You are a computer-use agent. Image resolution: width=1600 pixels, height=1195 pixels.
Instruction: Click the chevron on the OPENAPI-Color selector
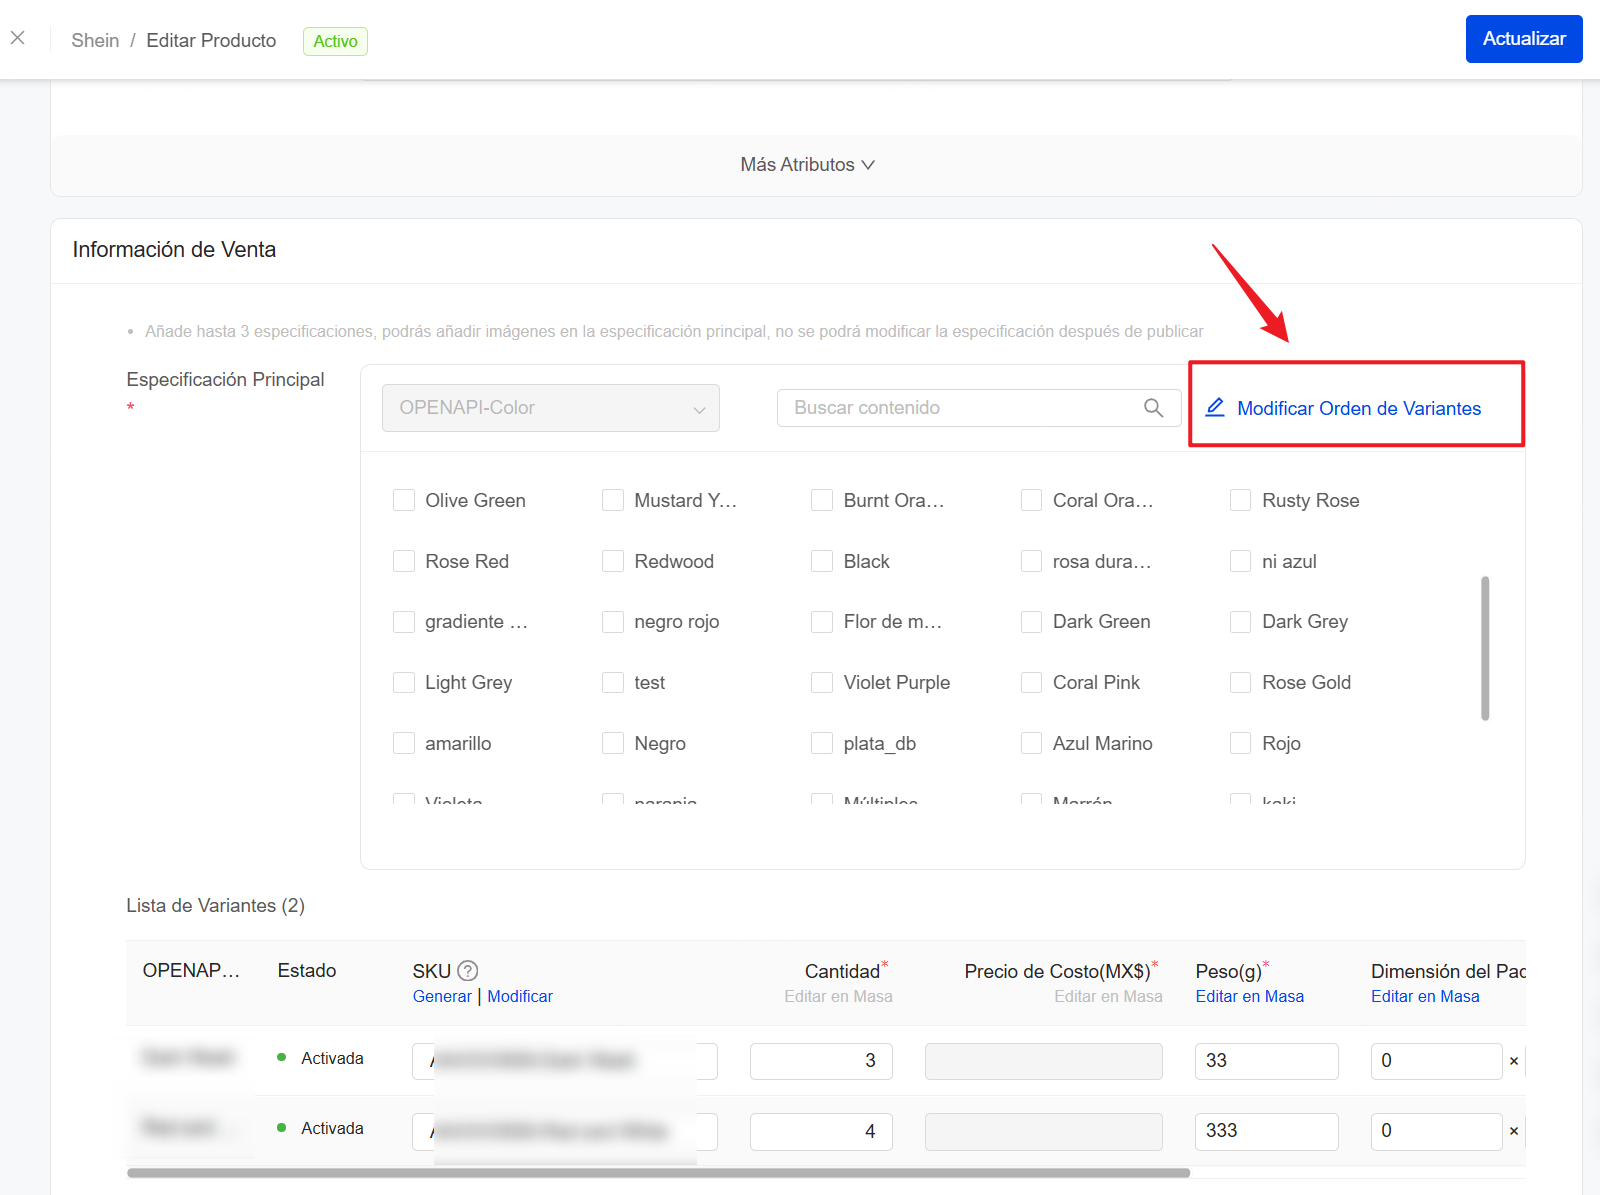[x=700, y=408]
